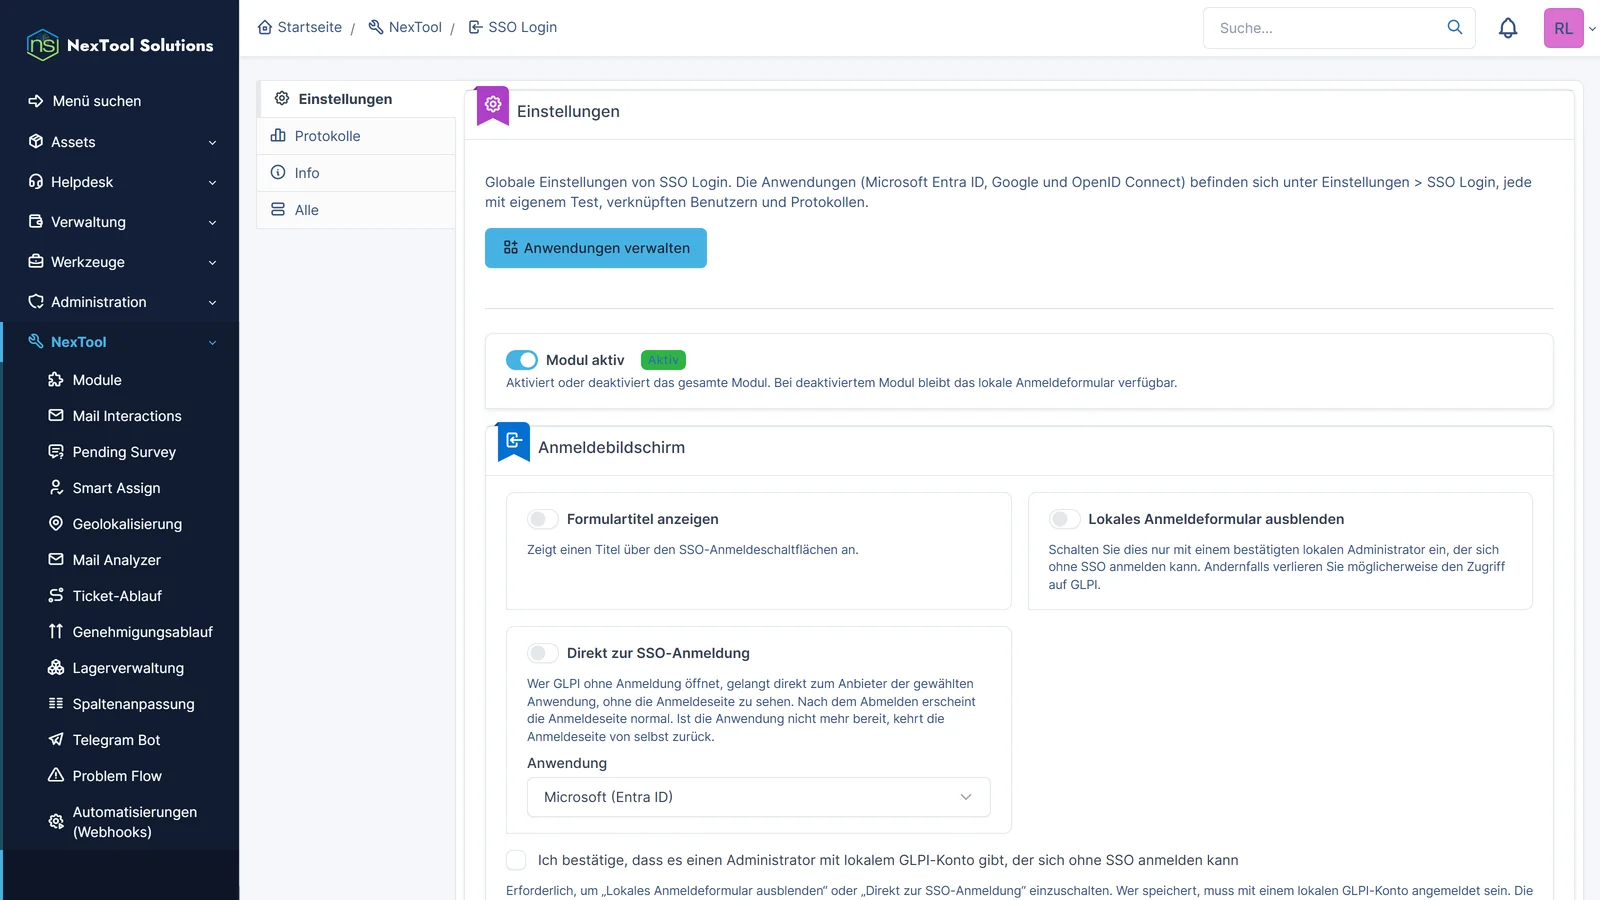Switch to the Info tab
The width and height of the screenshot is (1600, 900).
click(x=356, y=173)
